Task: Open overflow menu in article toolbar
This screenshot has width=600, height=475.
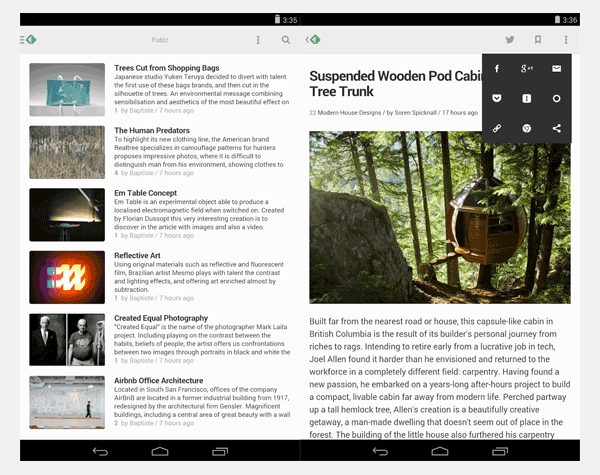Action: tap(566, 40)
